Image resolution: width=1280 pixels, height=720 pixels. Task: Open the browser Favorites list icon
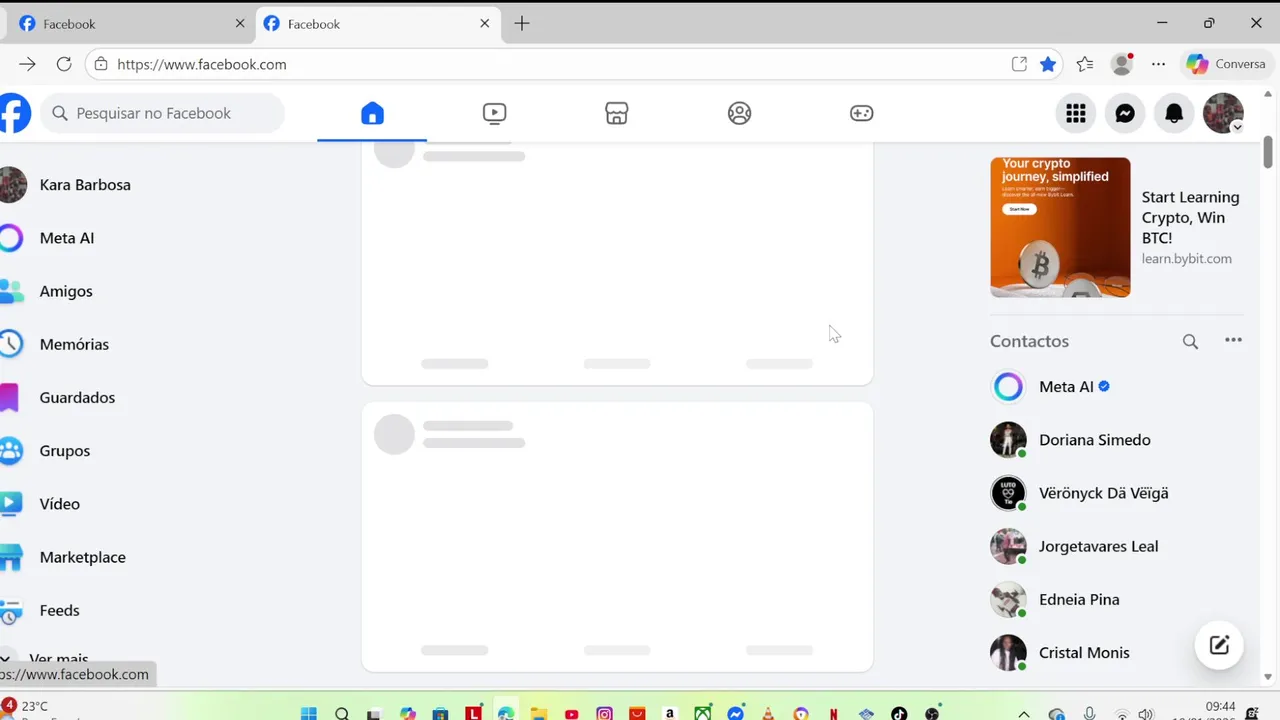pyautogui.click(x=1085, y=64)
